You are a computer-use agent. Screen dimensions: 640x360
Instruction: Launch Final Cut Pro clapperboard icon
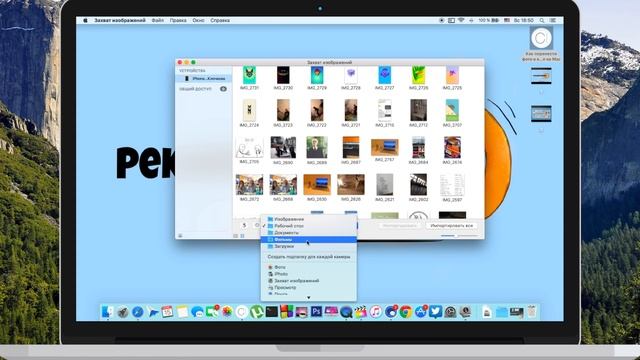pyautogui.click(x=361, y=312)
